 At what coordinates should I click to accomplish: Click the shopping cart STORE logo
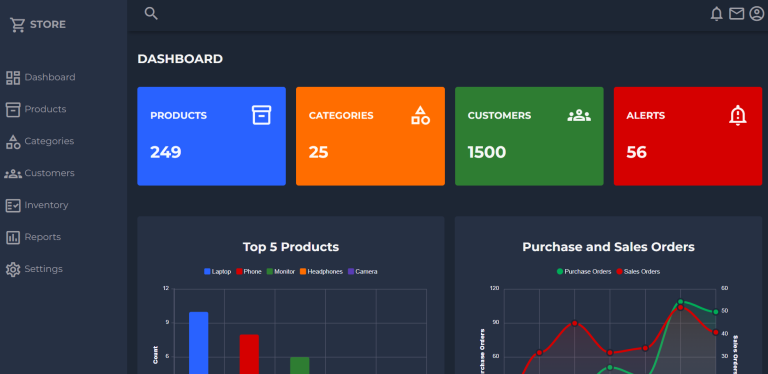point(38,24)
